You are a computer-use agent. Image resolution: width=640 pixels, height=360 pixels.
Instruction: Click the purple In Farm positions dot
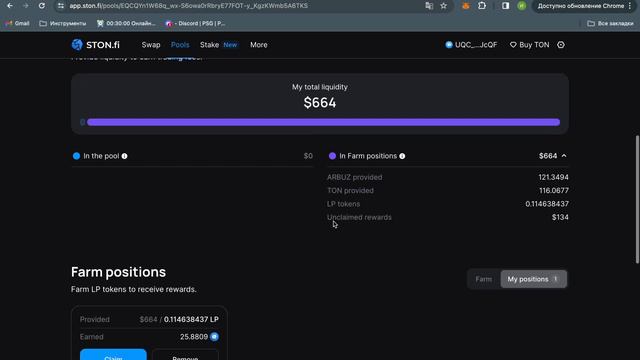(x=332, y=156)
